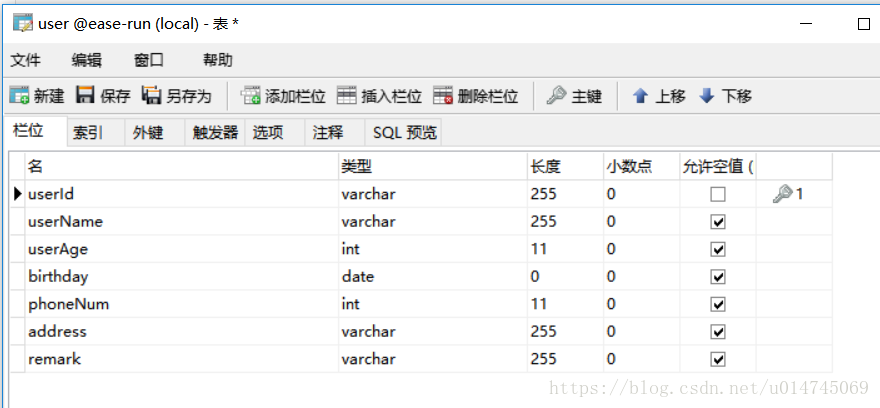Maximize the user table window

pos(864,24)
